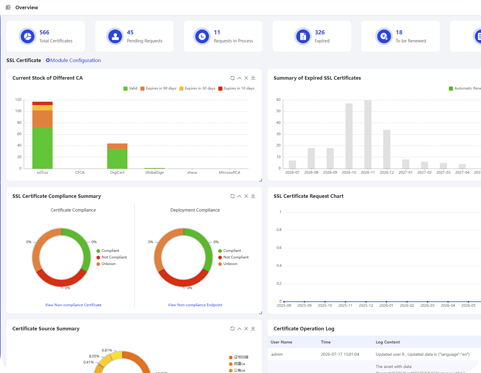The image size is (481, 373).
Task: Click the Overview page title
Action: pos(27,7)
